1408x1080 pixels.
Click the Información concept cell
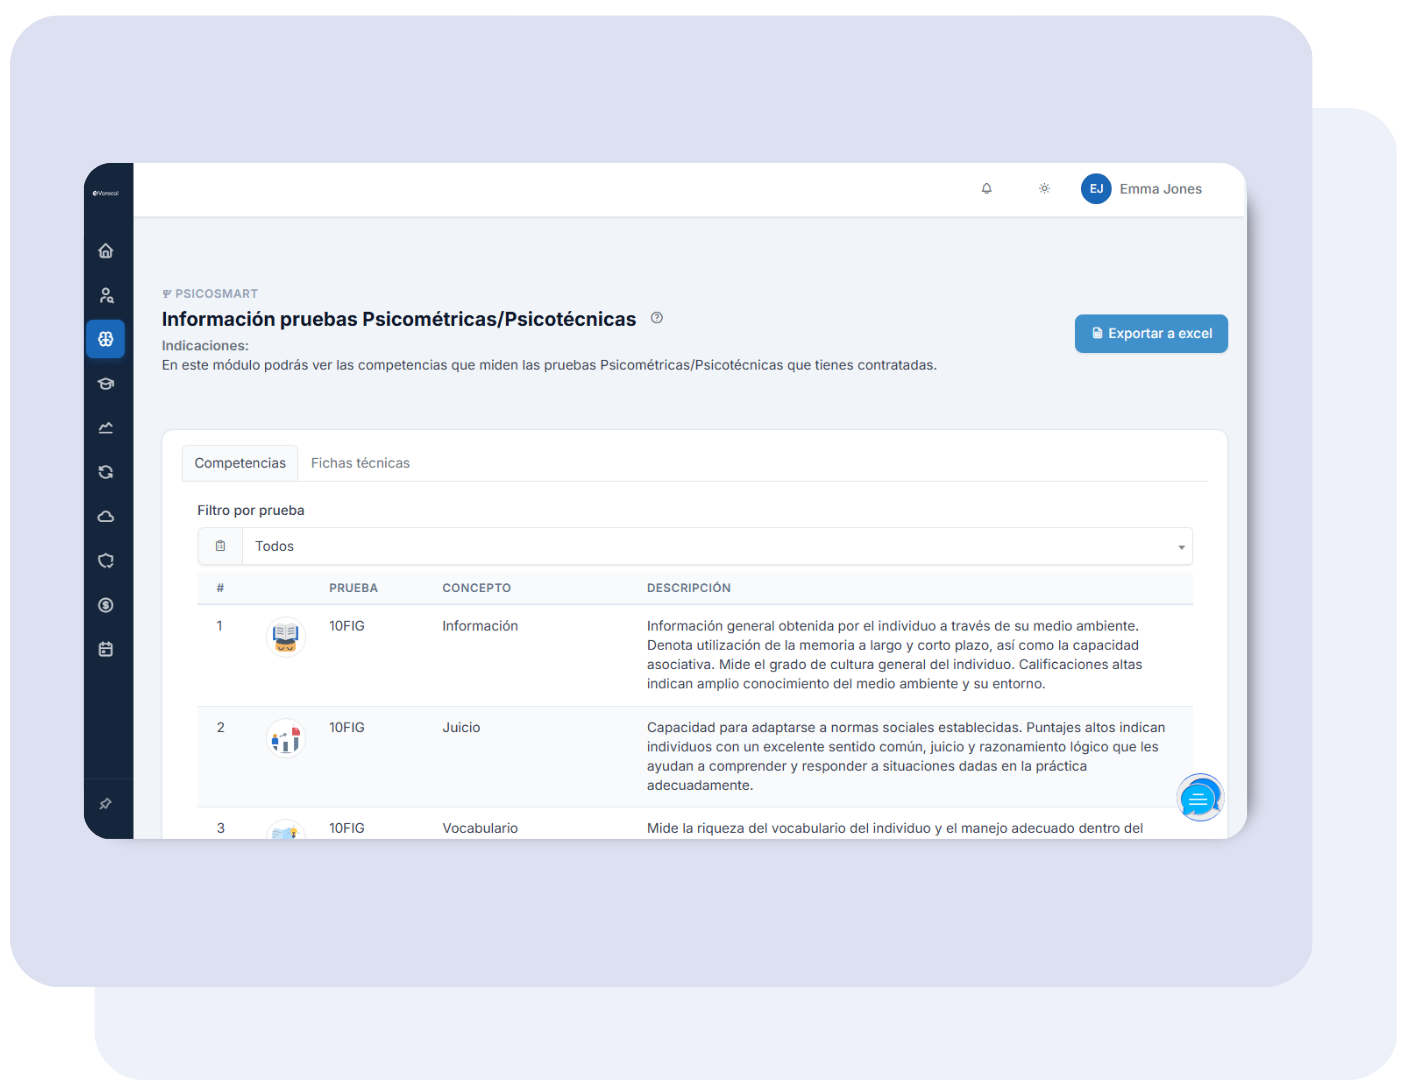480,626
